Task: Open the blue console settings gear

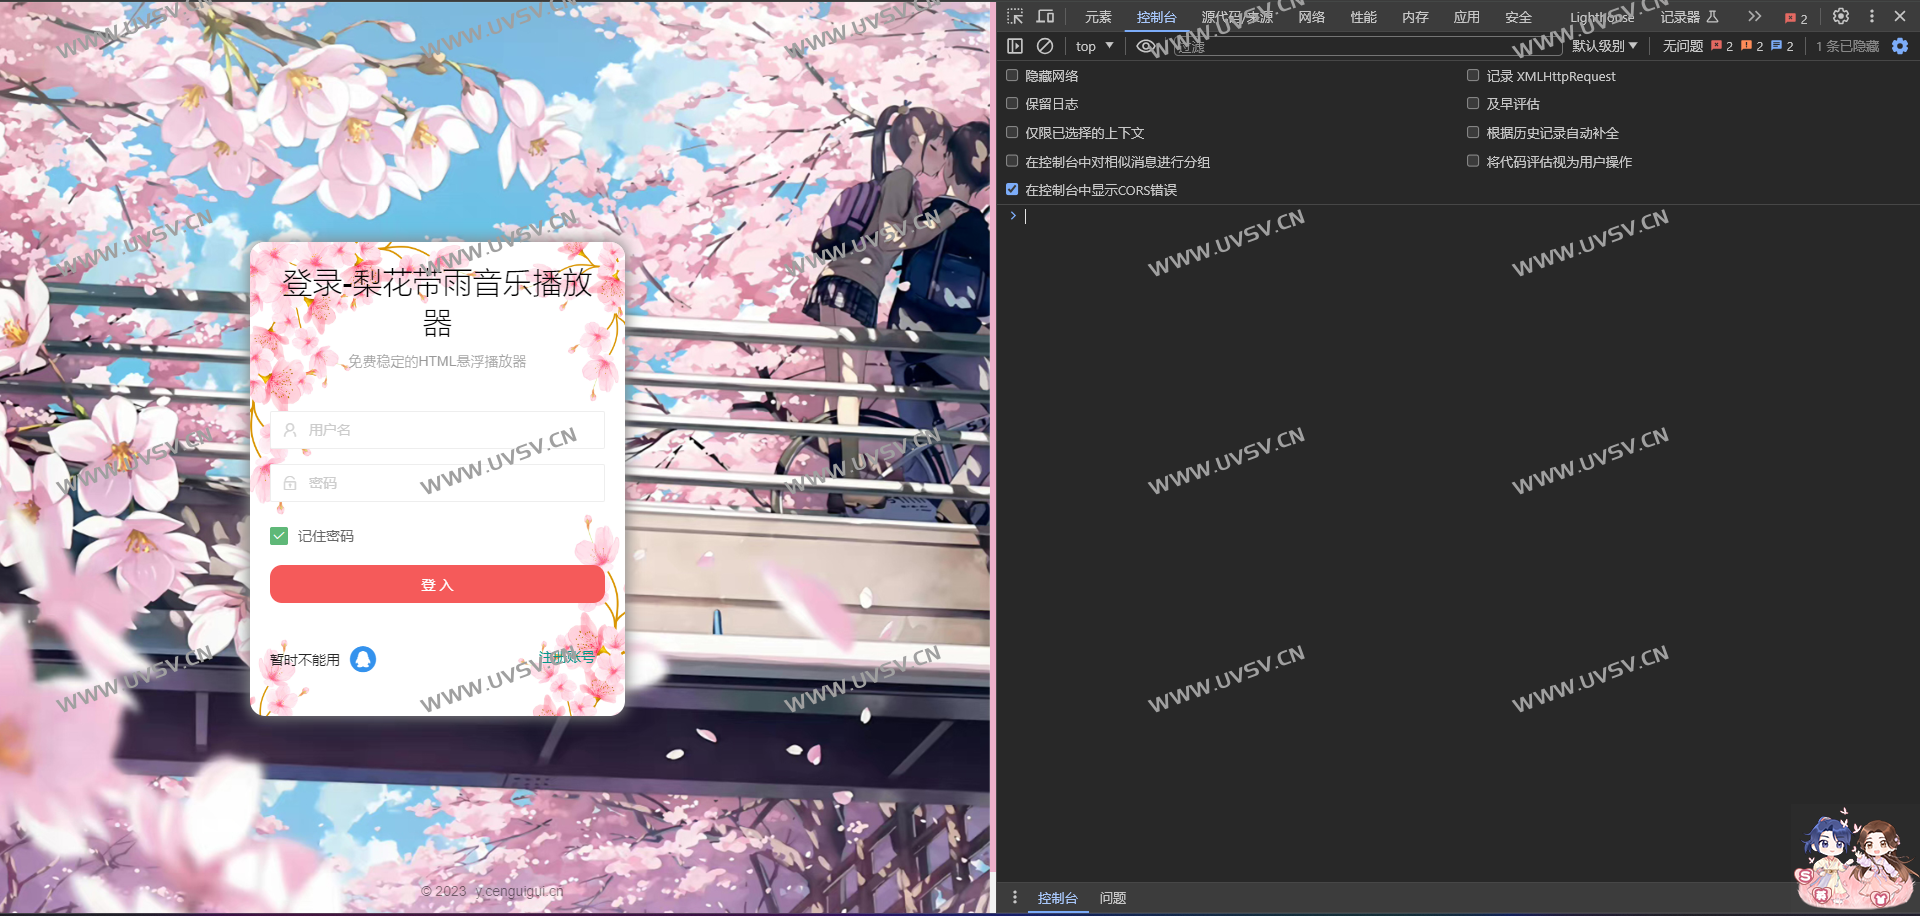Action: point(1900,46)
